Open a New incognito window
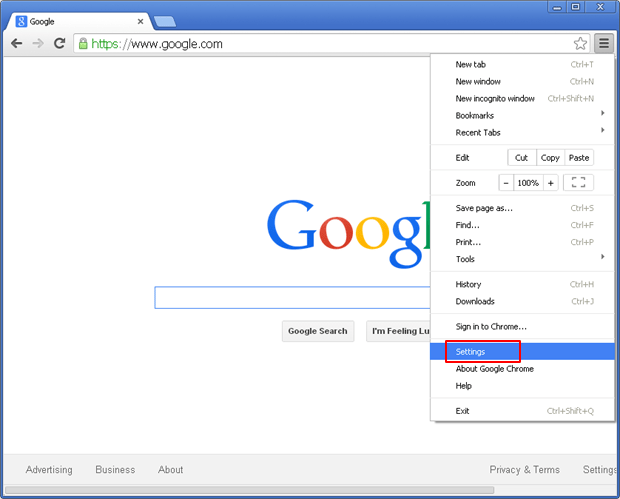 (523, 98)
